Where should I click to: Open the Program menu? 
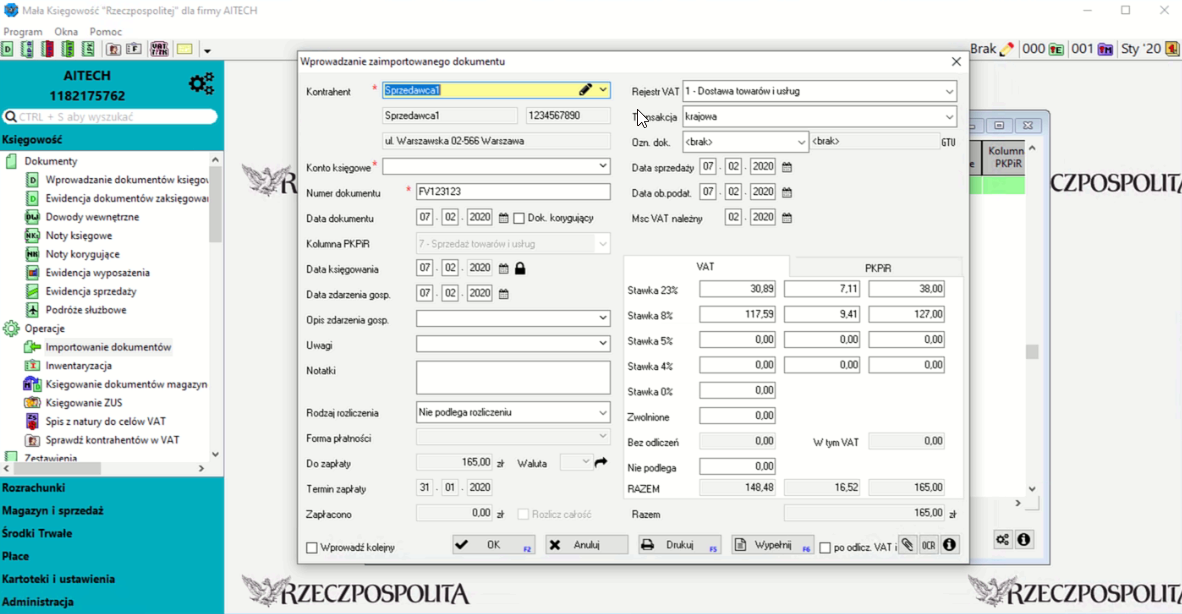tap(23, 32)
